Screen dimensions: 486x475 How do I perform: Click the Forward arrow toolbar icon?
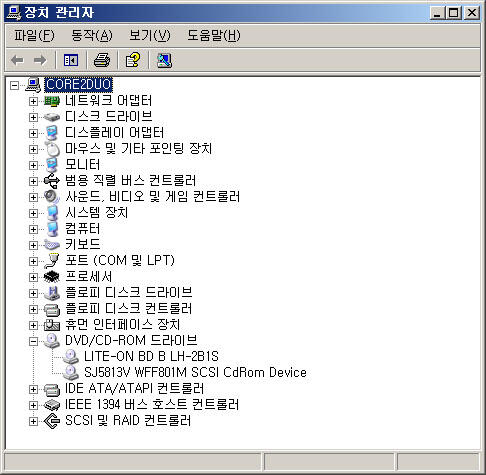point(40,60)
